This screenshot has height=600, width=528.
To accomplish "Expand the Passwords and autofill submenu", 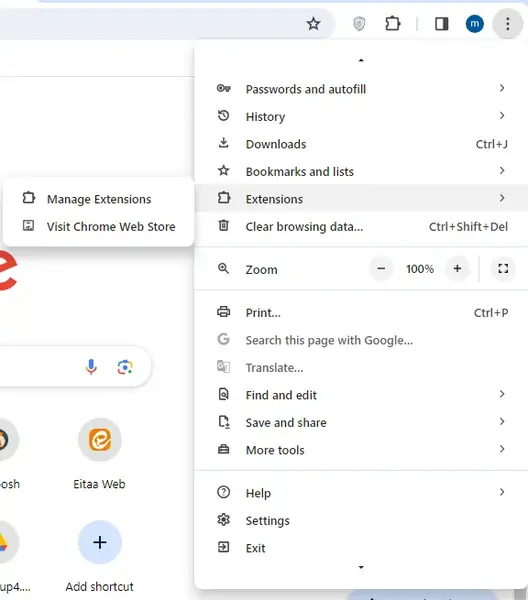I will 361,89.
